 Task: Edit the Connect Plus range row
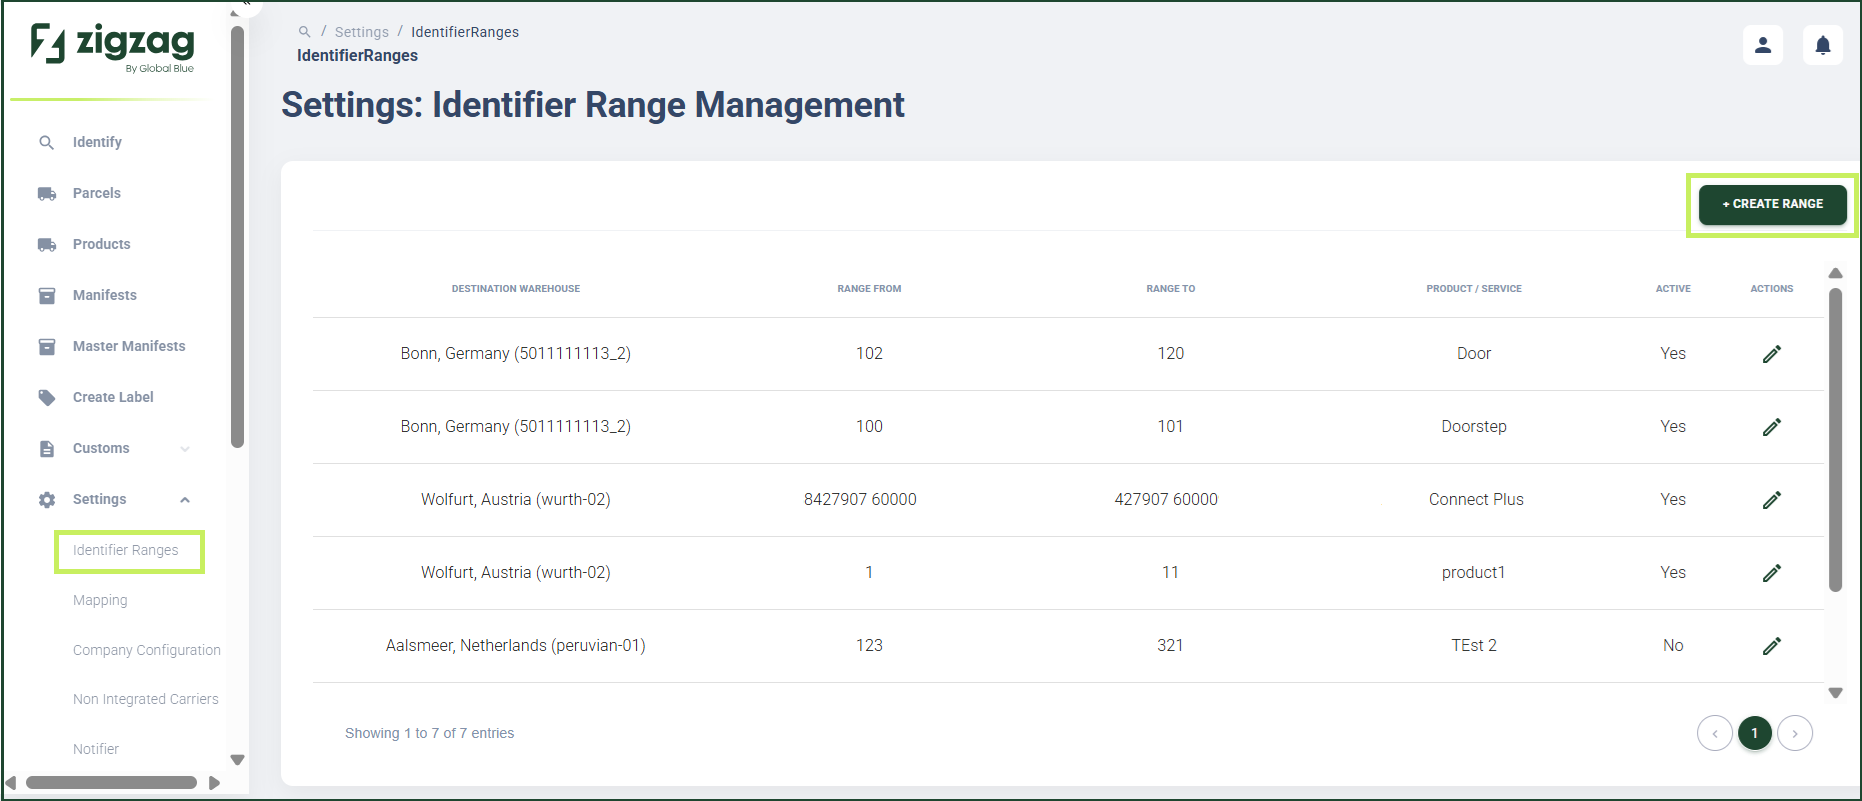point(1771,500)
